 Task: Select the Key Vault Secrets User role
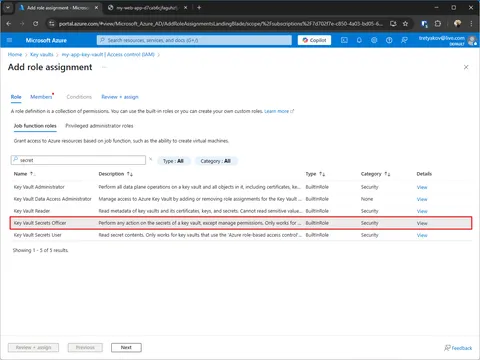(241, 235)
